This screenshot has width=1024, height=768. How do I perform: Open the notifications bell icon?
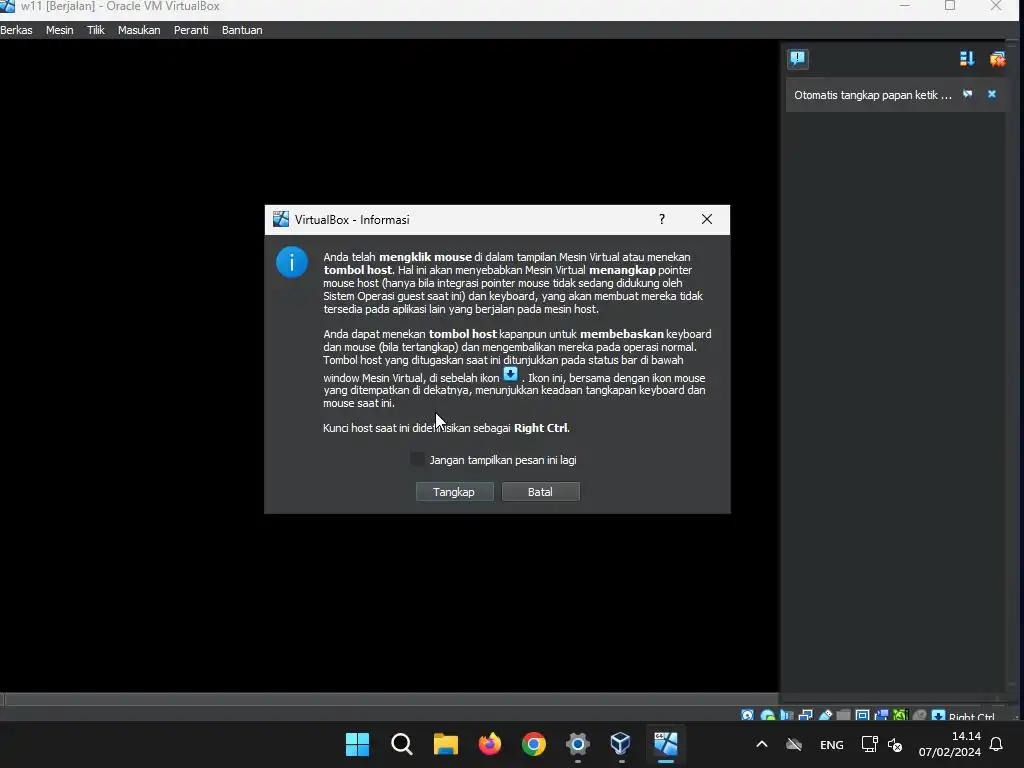[996, 744]
